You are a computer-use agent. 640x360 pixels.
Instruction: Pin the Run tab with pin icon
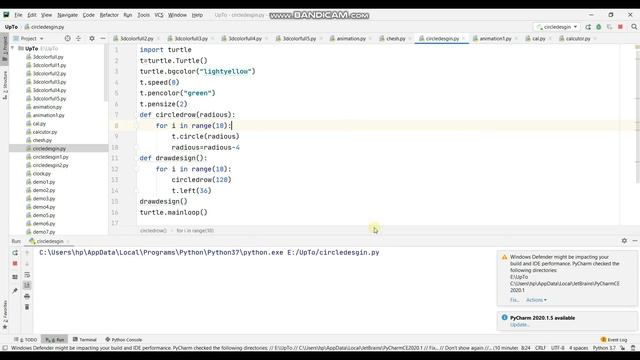point(15,291)
